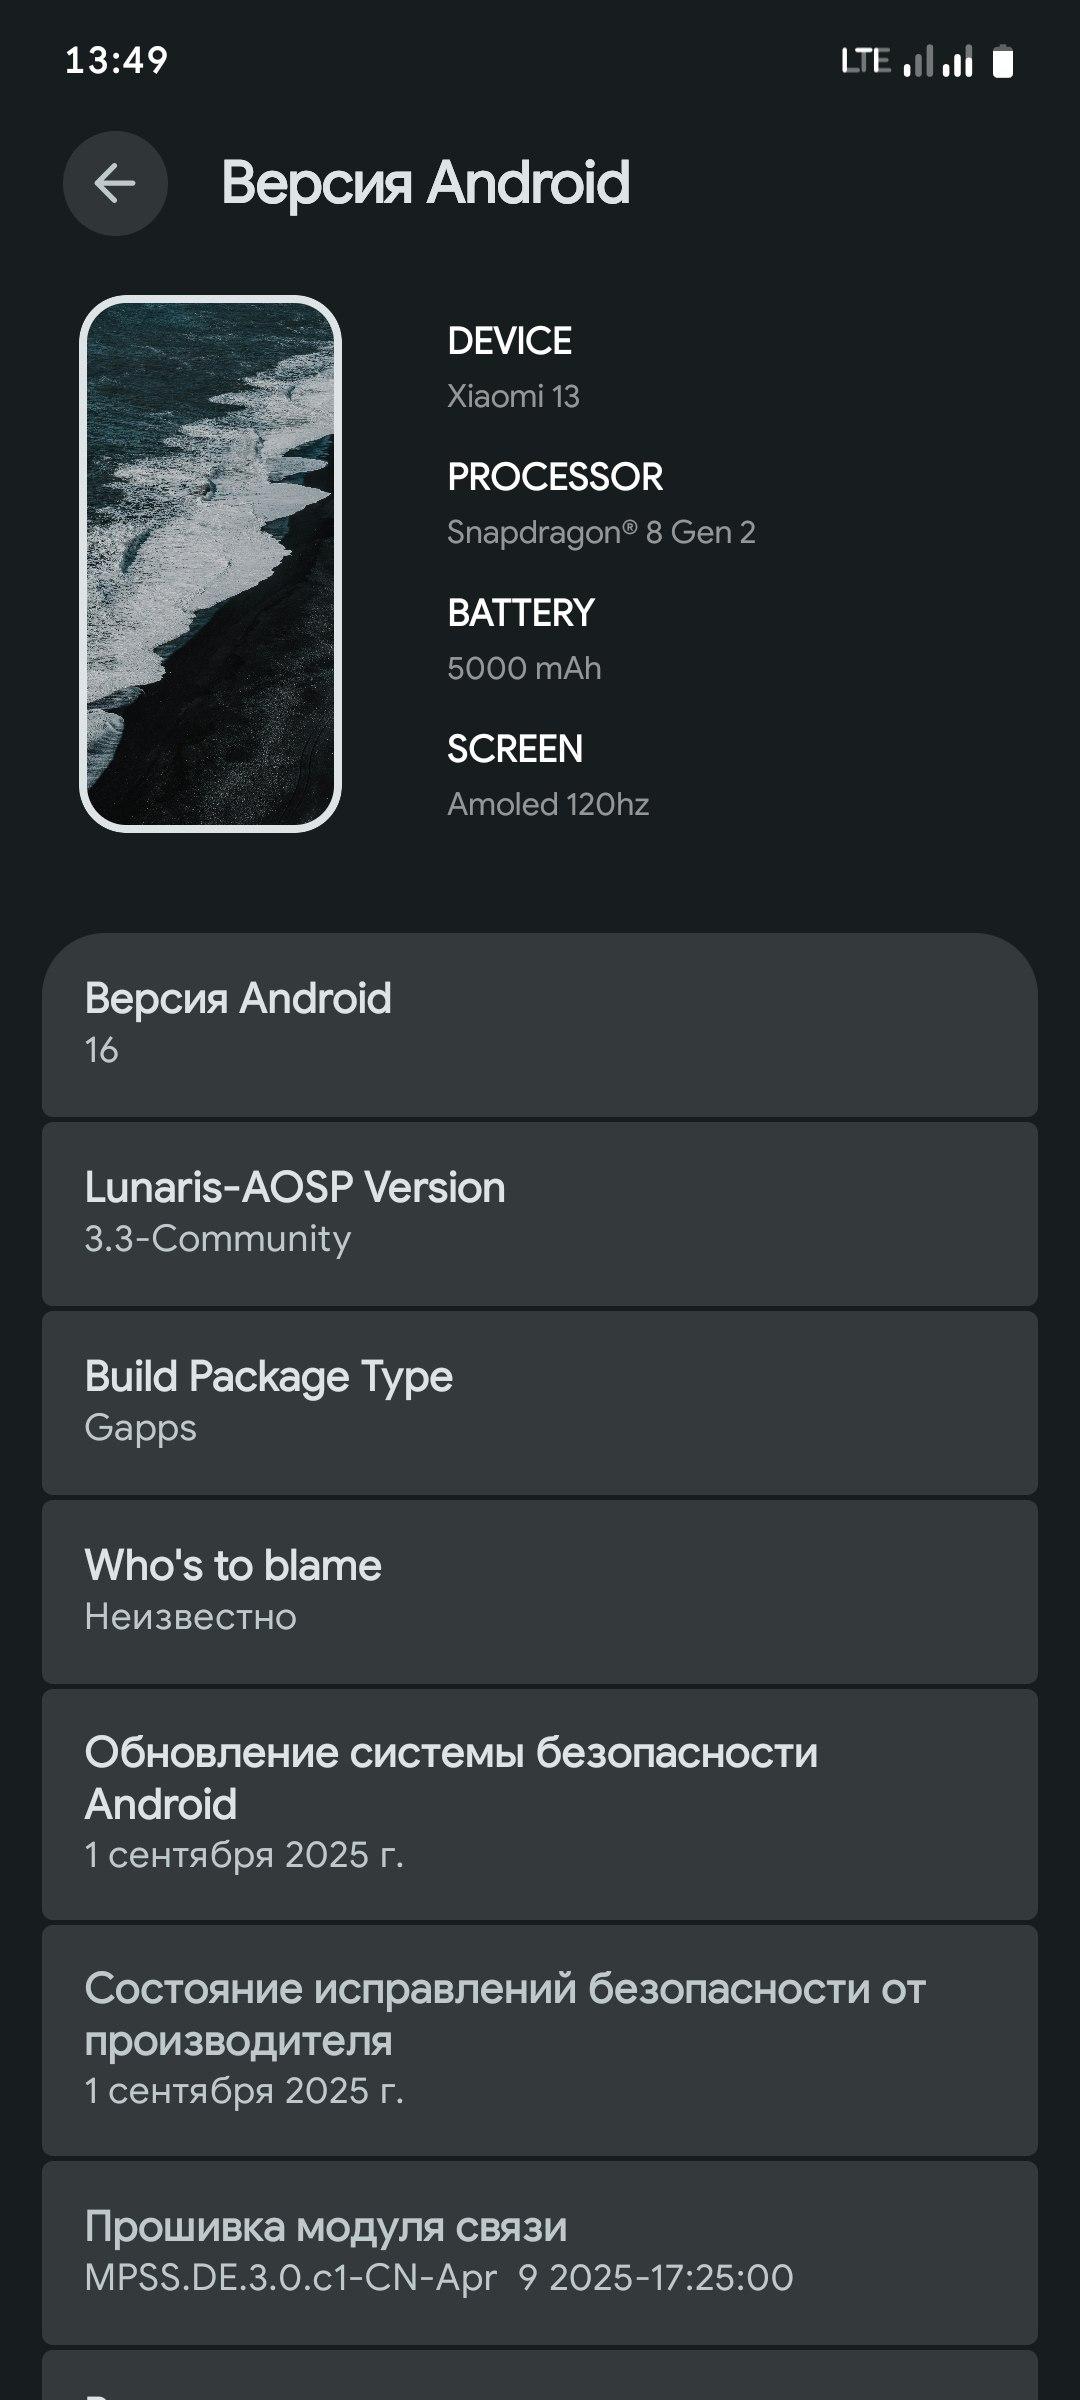Tap the SCREEN Amoled 120hz info
Screen dimensions: 1080x2400
pyautogui.click(x=548, y=776)
